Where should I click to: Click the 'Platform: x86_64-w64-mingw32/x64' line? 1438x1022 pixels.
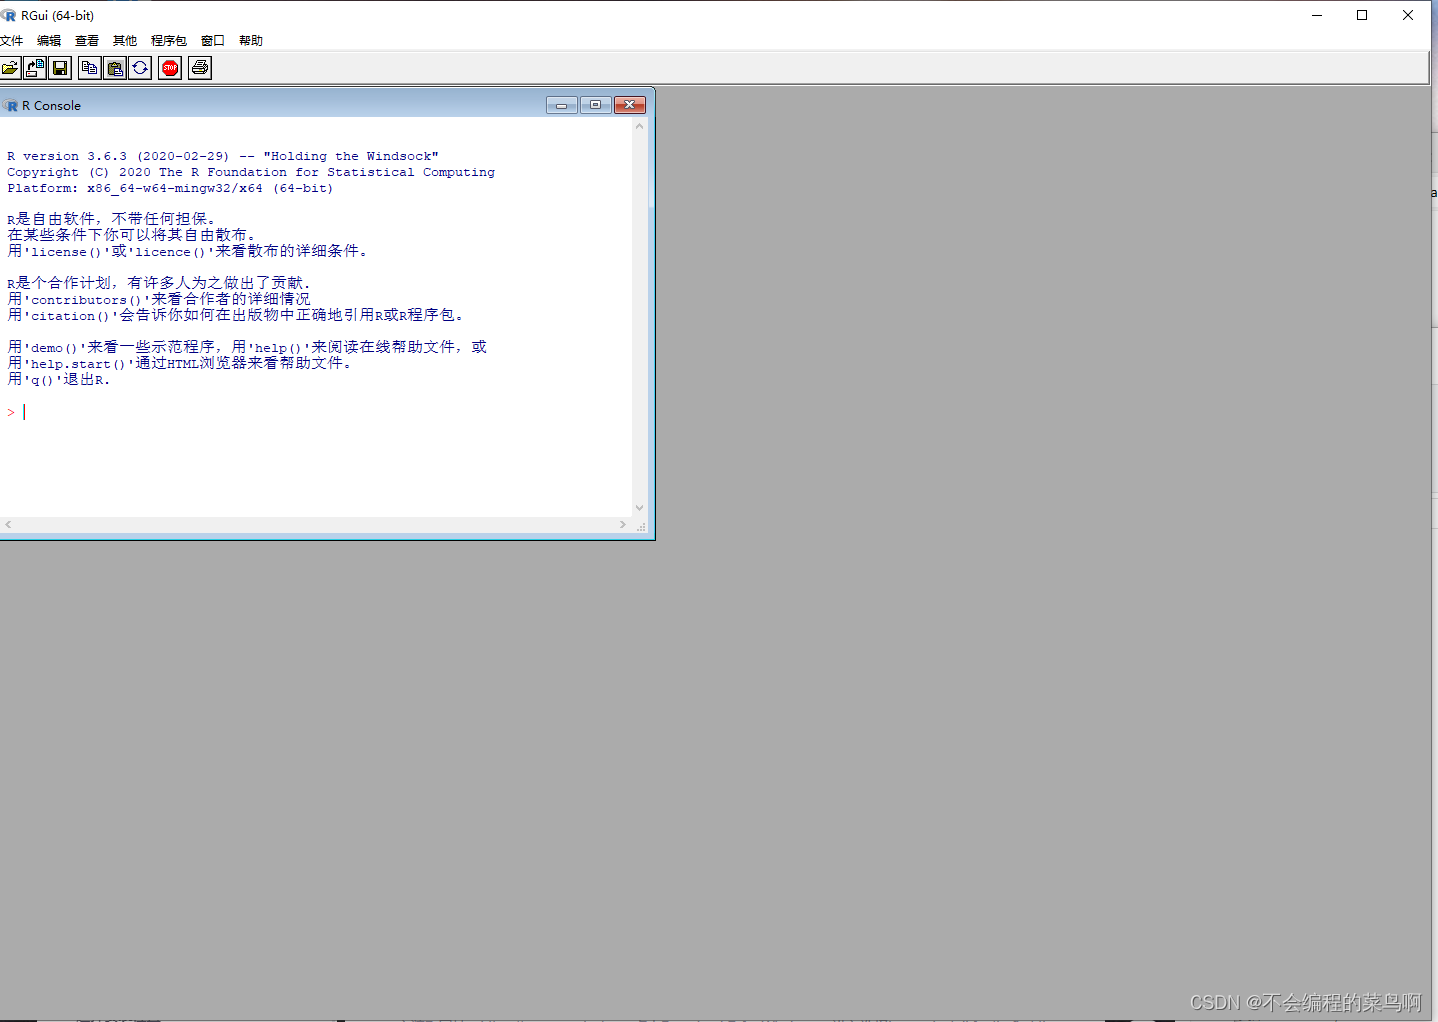pyautogui.click(x=170, y=188)
